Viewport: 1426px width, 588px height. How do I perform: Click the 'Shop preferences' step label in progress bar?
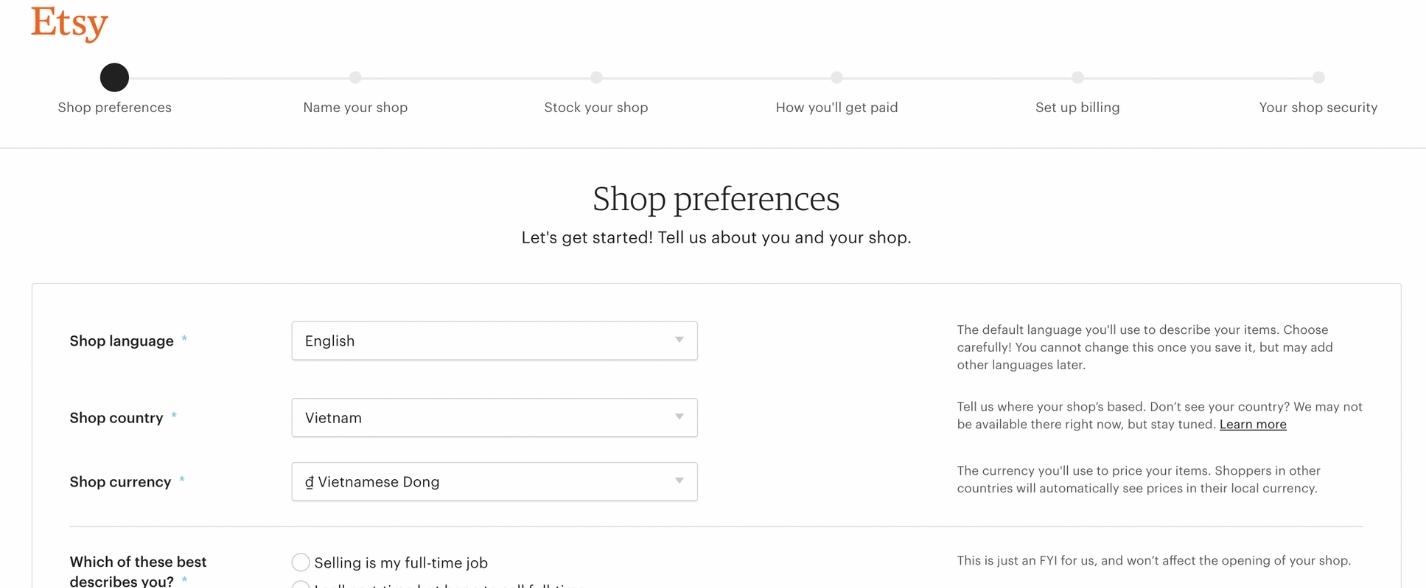[115, 108]
